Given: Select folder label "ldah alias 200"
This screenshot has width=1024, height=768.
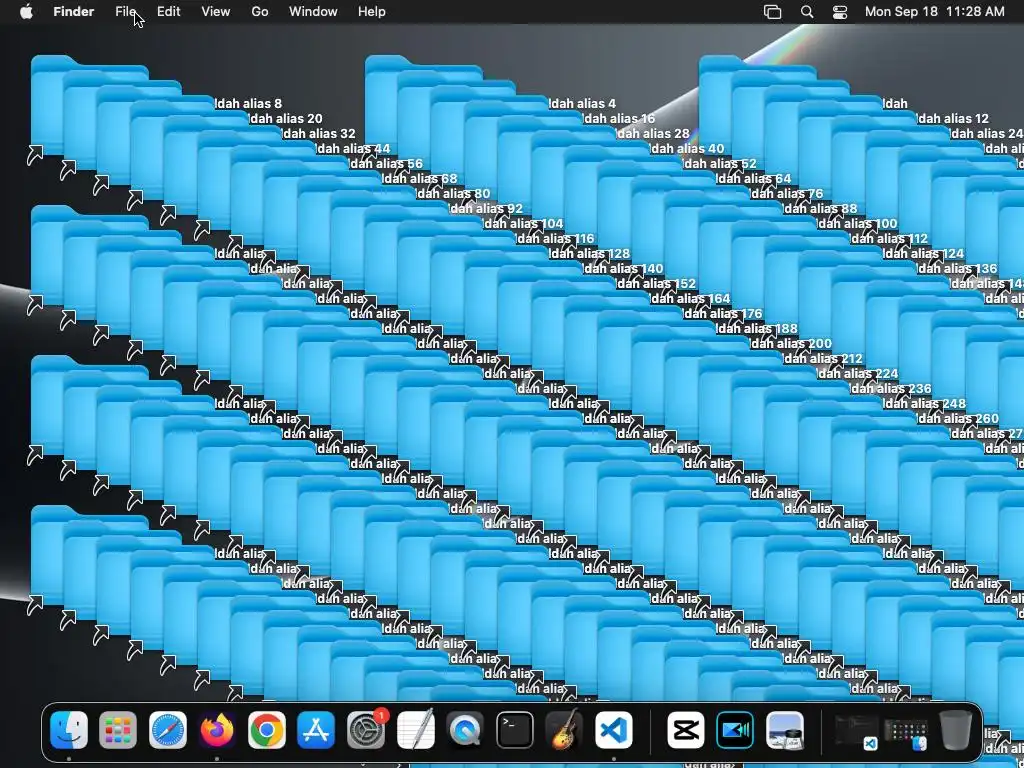Looking at the screenshot, I should (x=791, y=344).
